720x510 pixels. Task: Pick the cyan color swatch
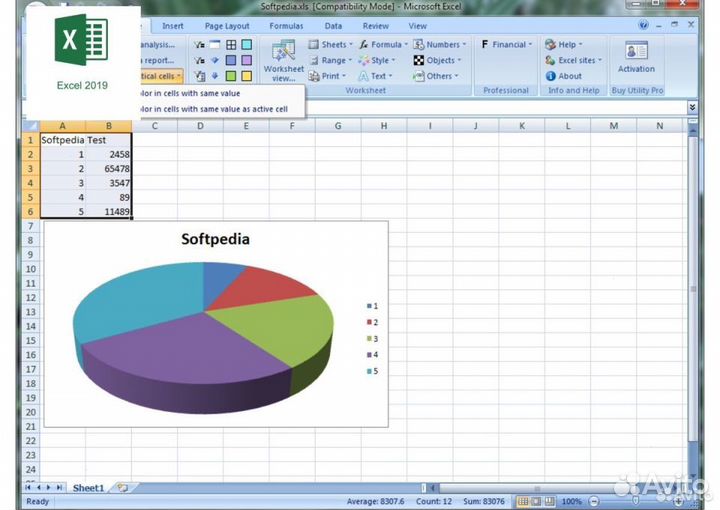[247, 45]
